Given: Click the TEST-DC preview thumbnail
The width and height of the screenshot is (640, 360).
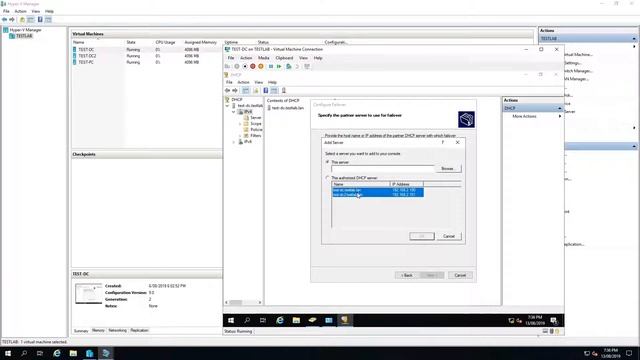Looking at the screenshot, I should tap(89, 293).
